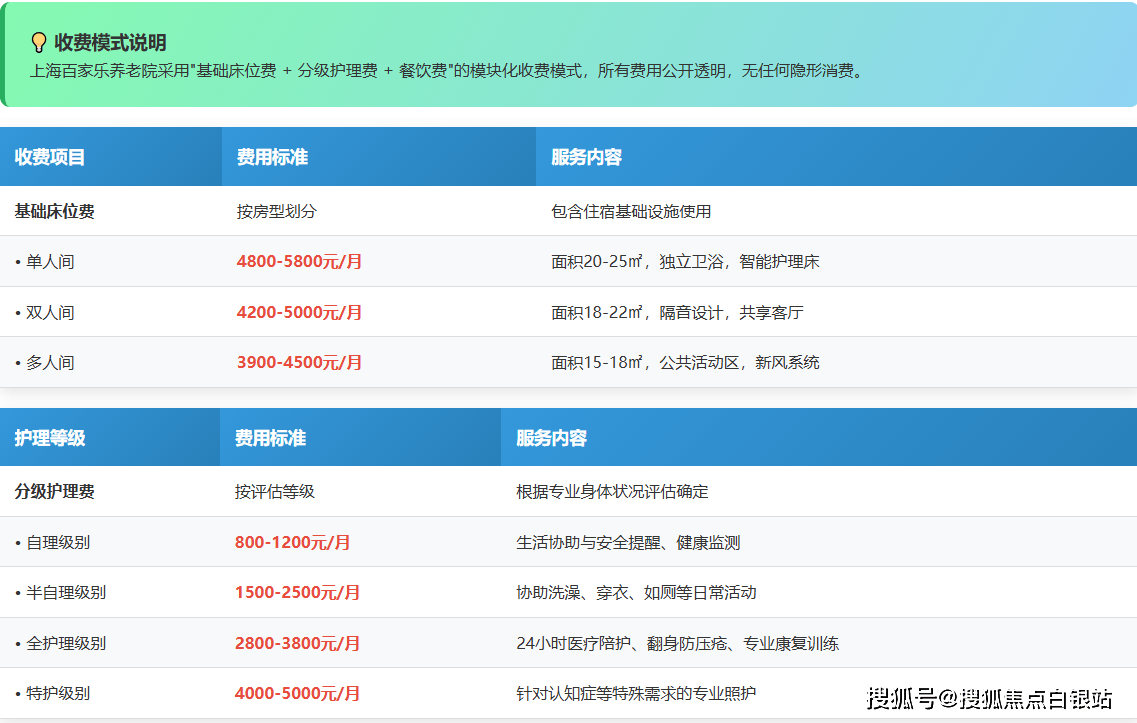This screenshot has height=723, width=1137.
Task: Select the 护理等级 column header
Action: click(50, 438)
